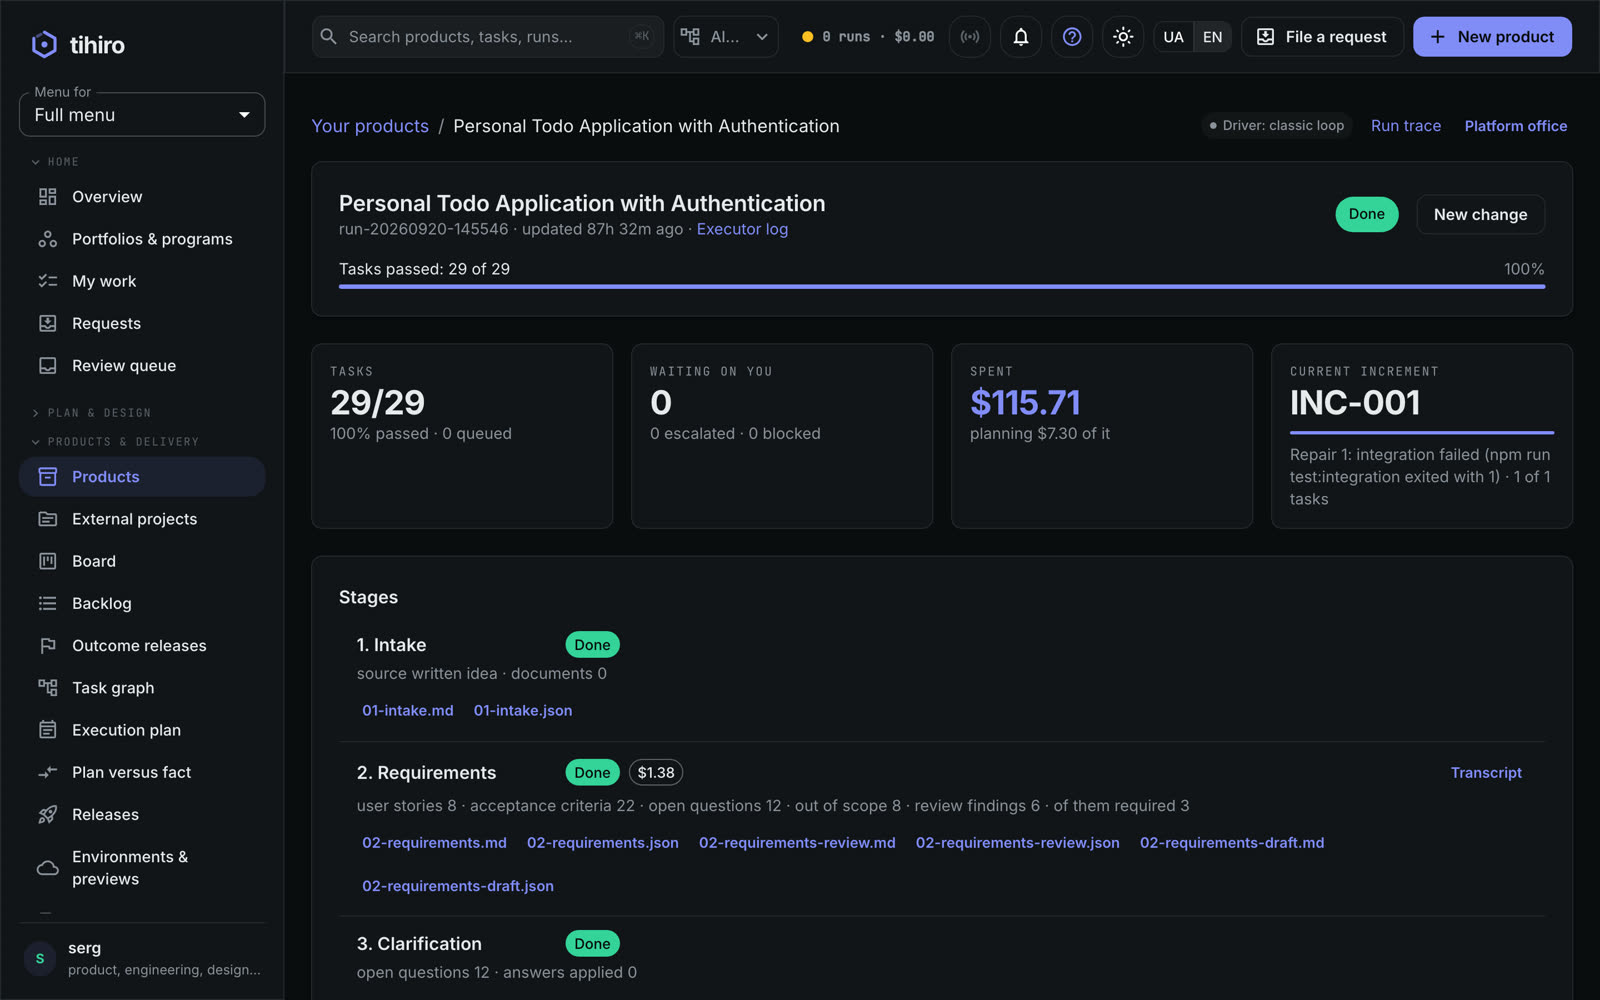Click the Products icon in sidebar
This screenshot has height=1000, width=1600.
47,477
